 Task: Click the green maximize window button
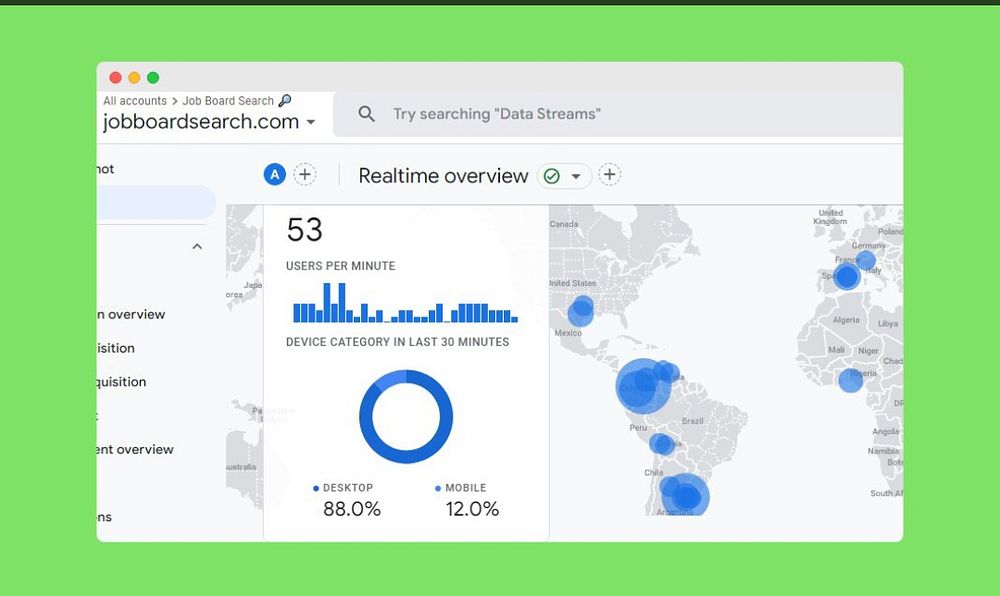tap(153, 78)
